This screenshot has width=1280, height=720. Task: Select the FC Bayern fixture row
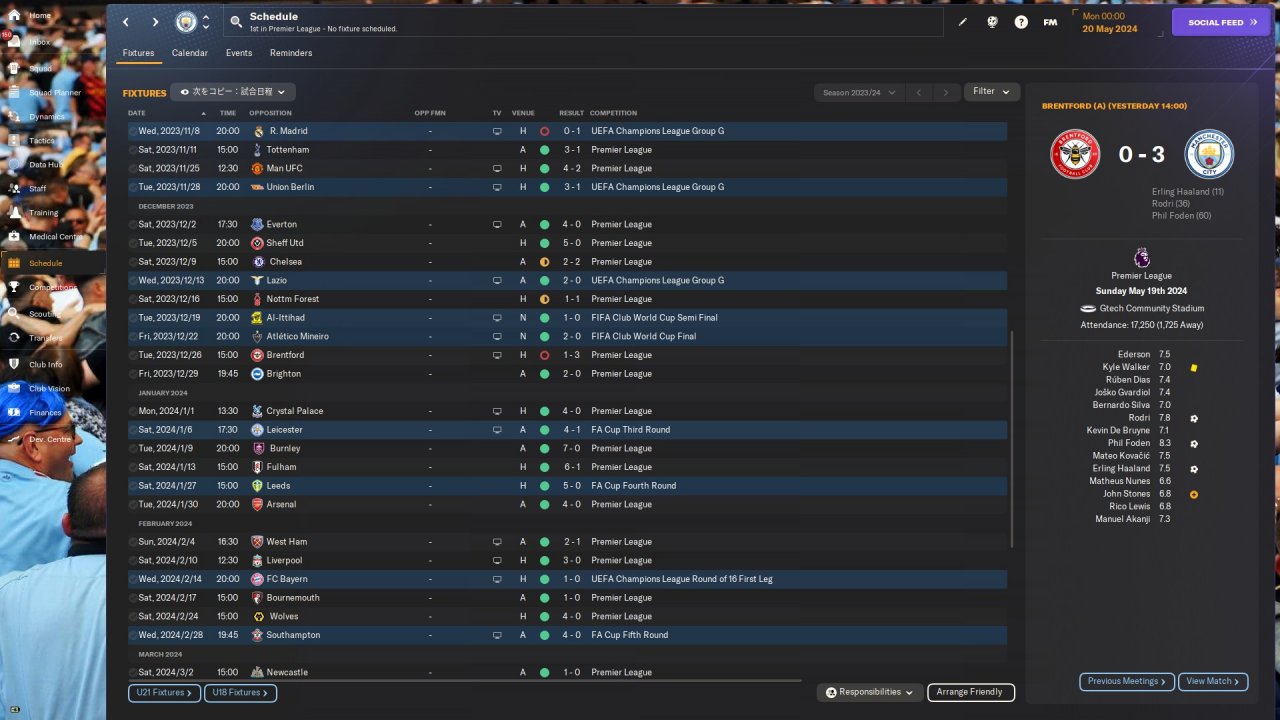pos(567,579)
